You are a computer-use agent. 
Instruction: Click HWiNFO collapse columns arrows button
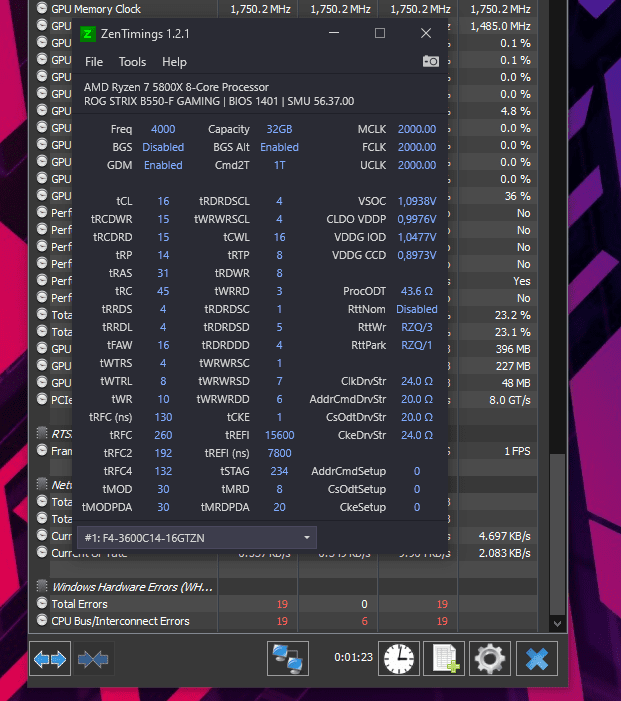[93, 659]
